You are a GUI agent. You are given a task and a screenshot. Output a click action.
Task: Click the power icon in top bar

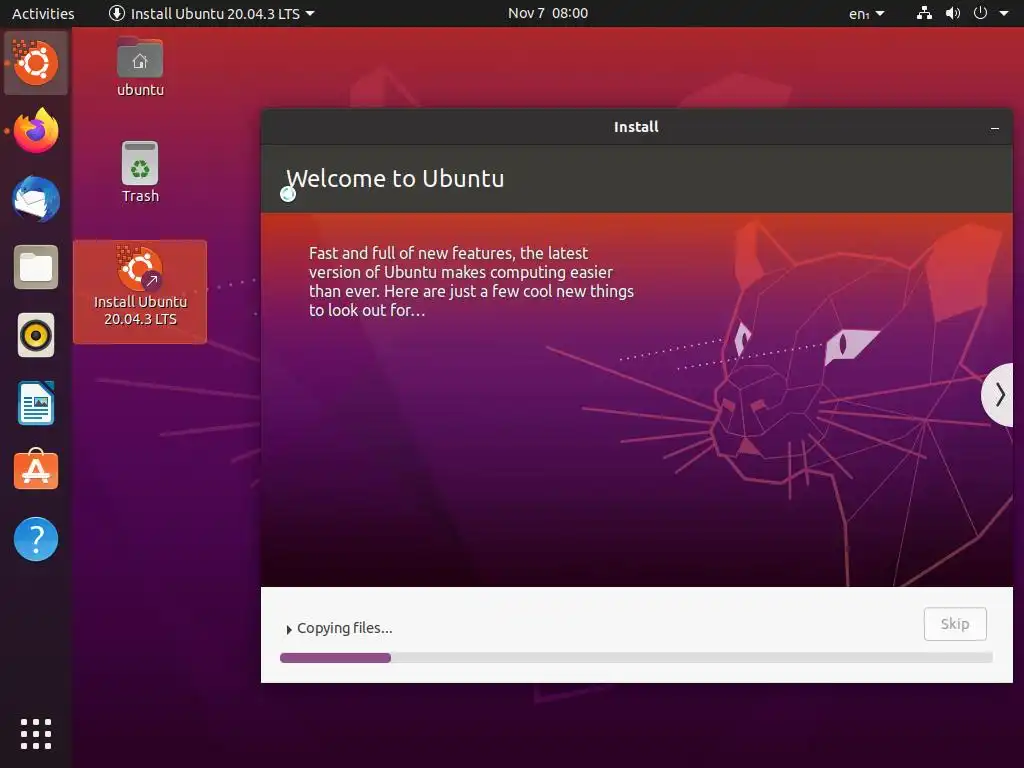click(980, 13)
